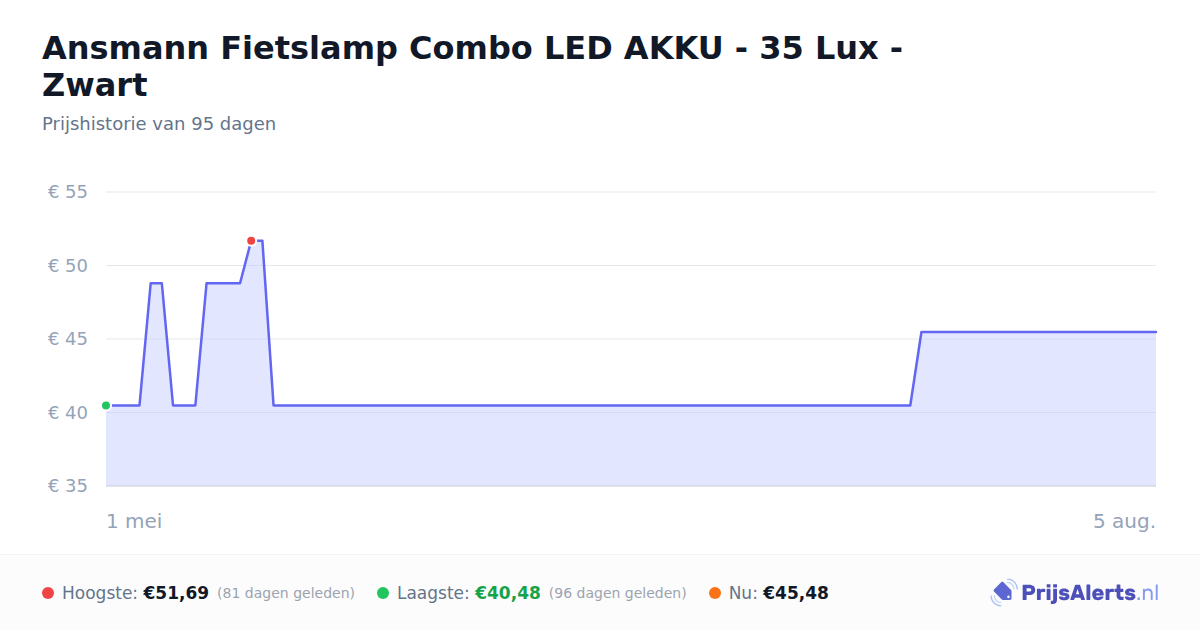Click the red highest-price dot on the chart
Viewport: 1200px width, 630px height.
click(251, 241)
